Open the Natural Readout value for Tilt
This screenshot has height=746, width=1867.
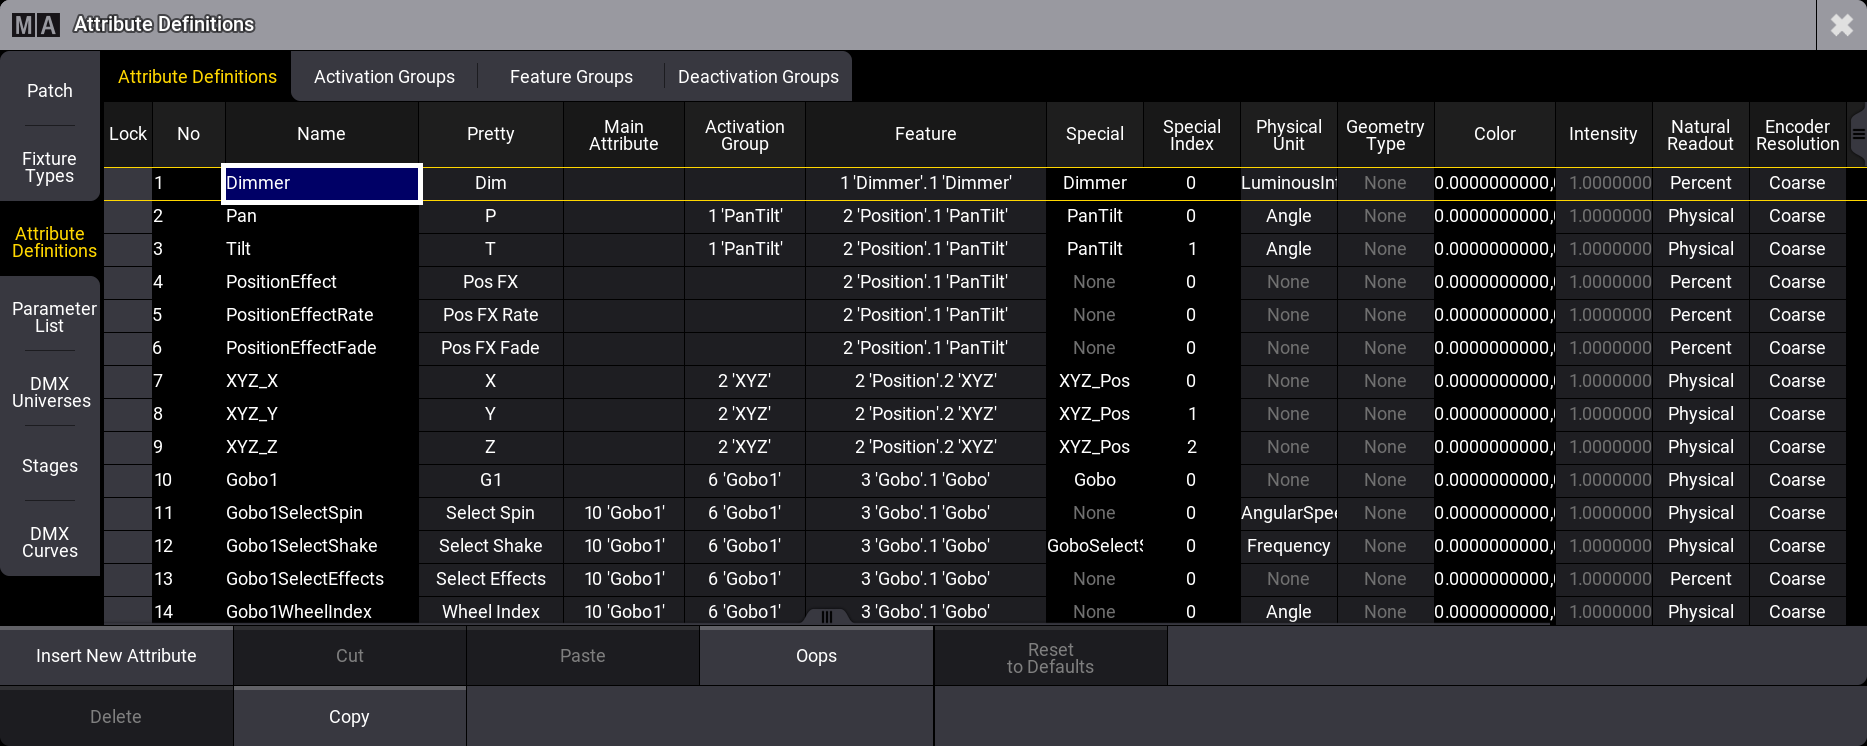click(1700, 249)
